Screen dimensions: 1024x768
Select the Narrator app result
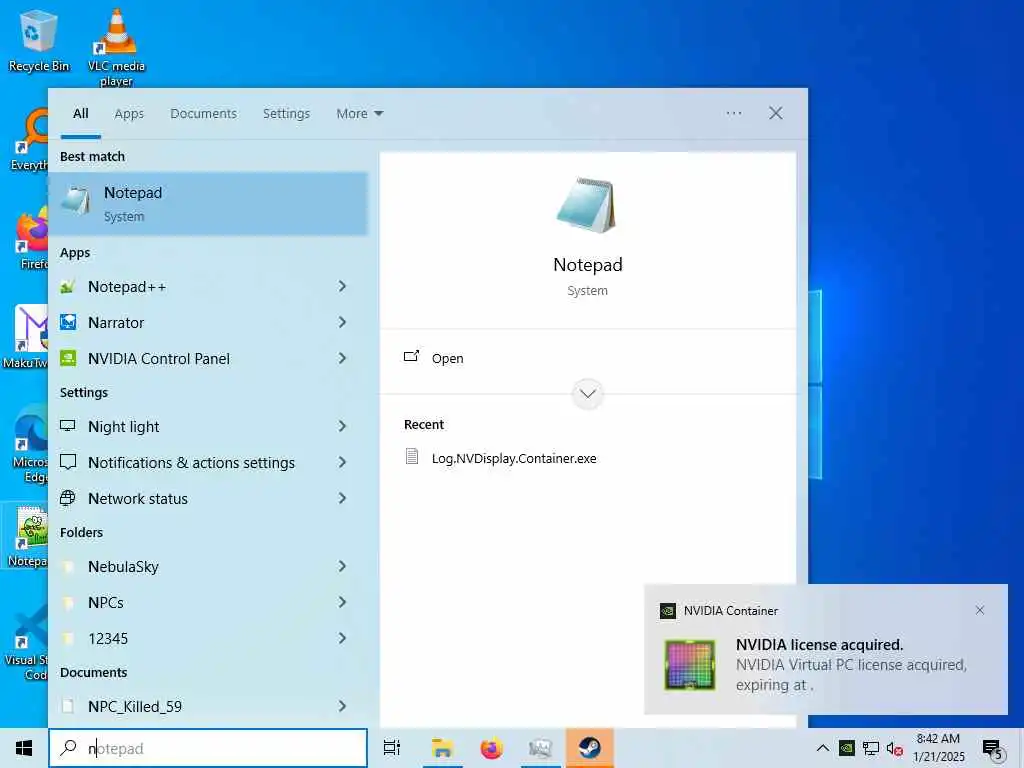click(x=208, y=322)
